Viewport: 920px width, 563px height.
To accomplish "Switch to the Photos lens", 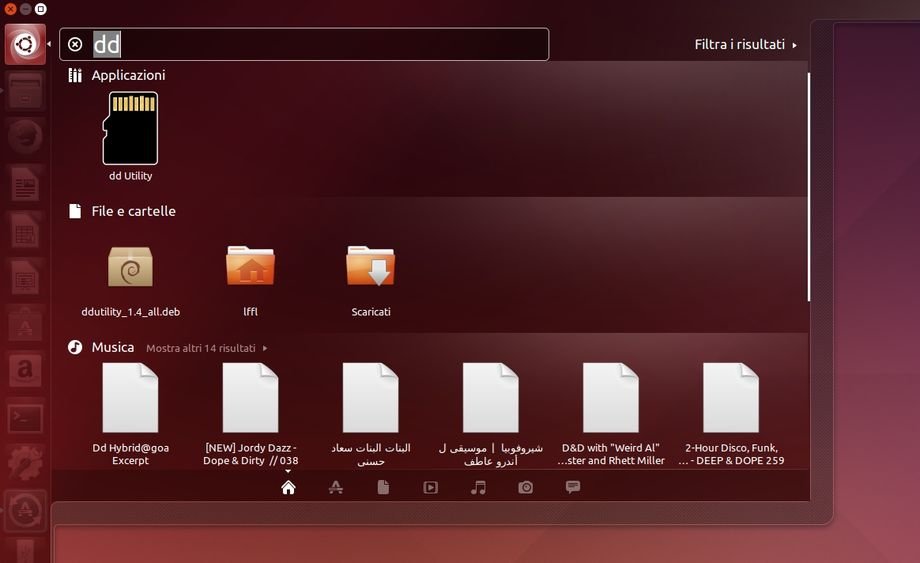I will click(x=525, y=487).
